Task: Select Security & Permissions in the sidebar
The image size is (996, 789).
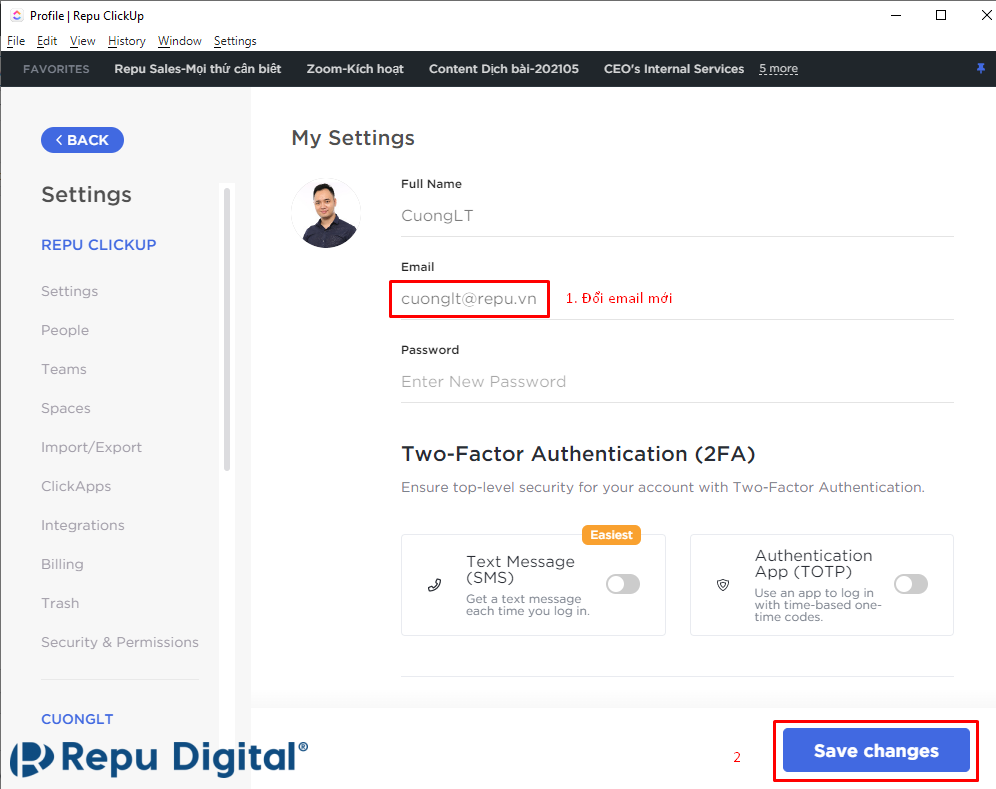Action: (x=120, y=642)
